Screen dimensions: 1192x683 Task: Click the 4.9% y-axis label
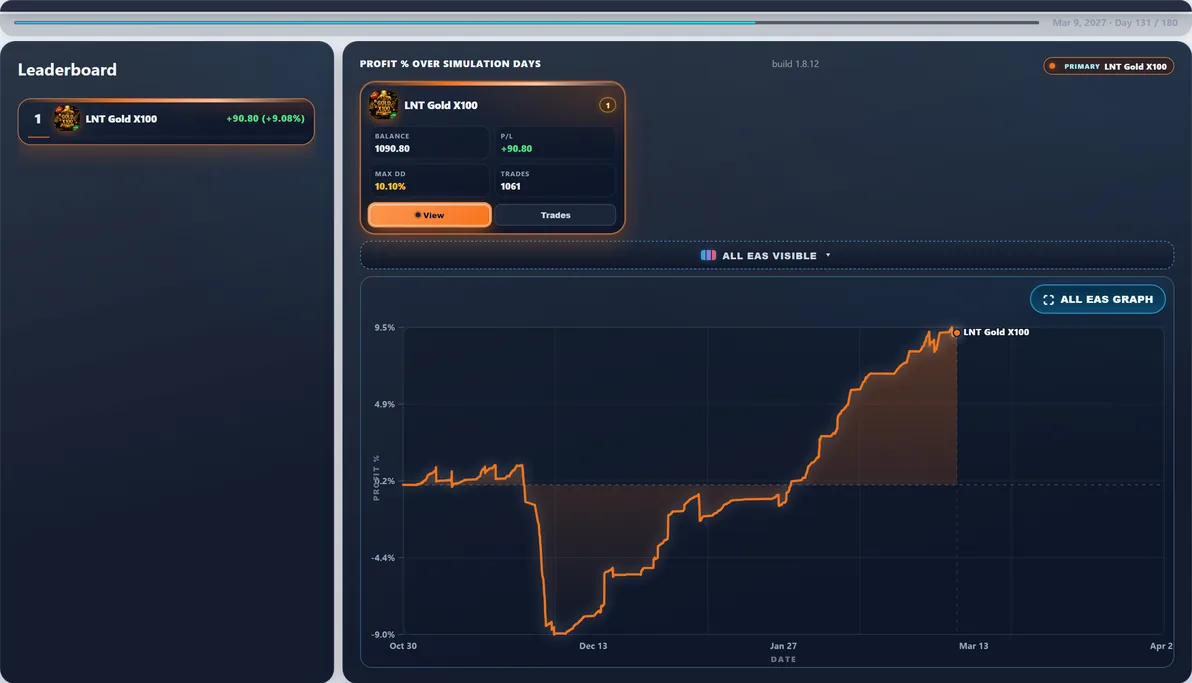tap(385, 405)
